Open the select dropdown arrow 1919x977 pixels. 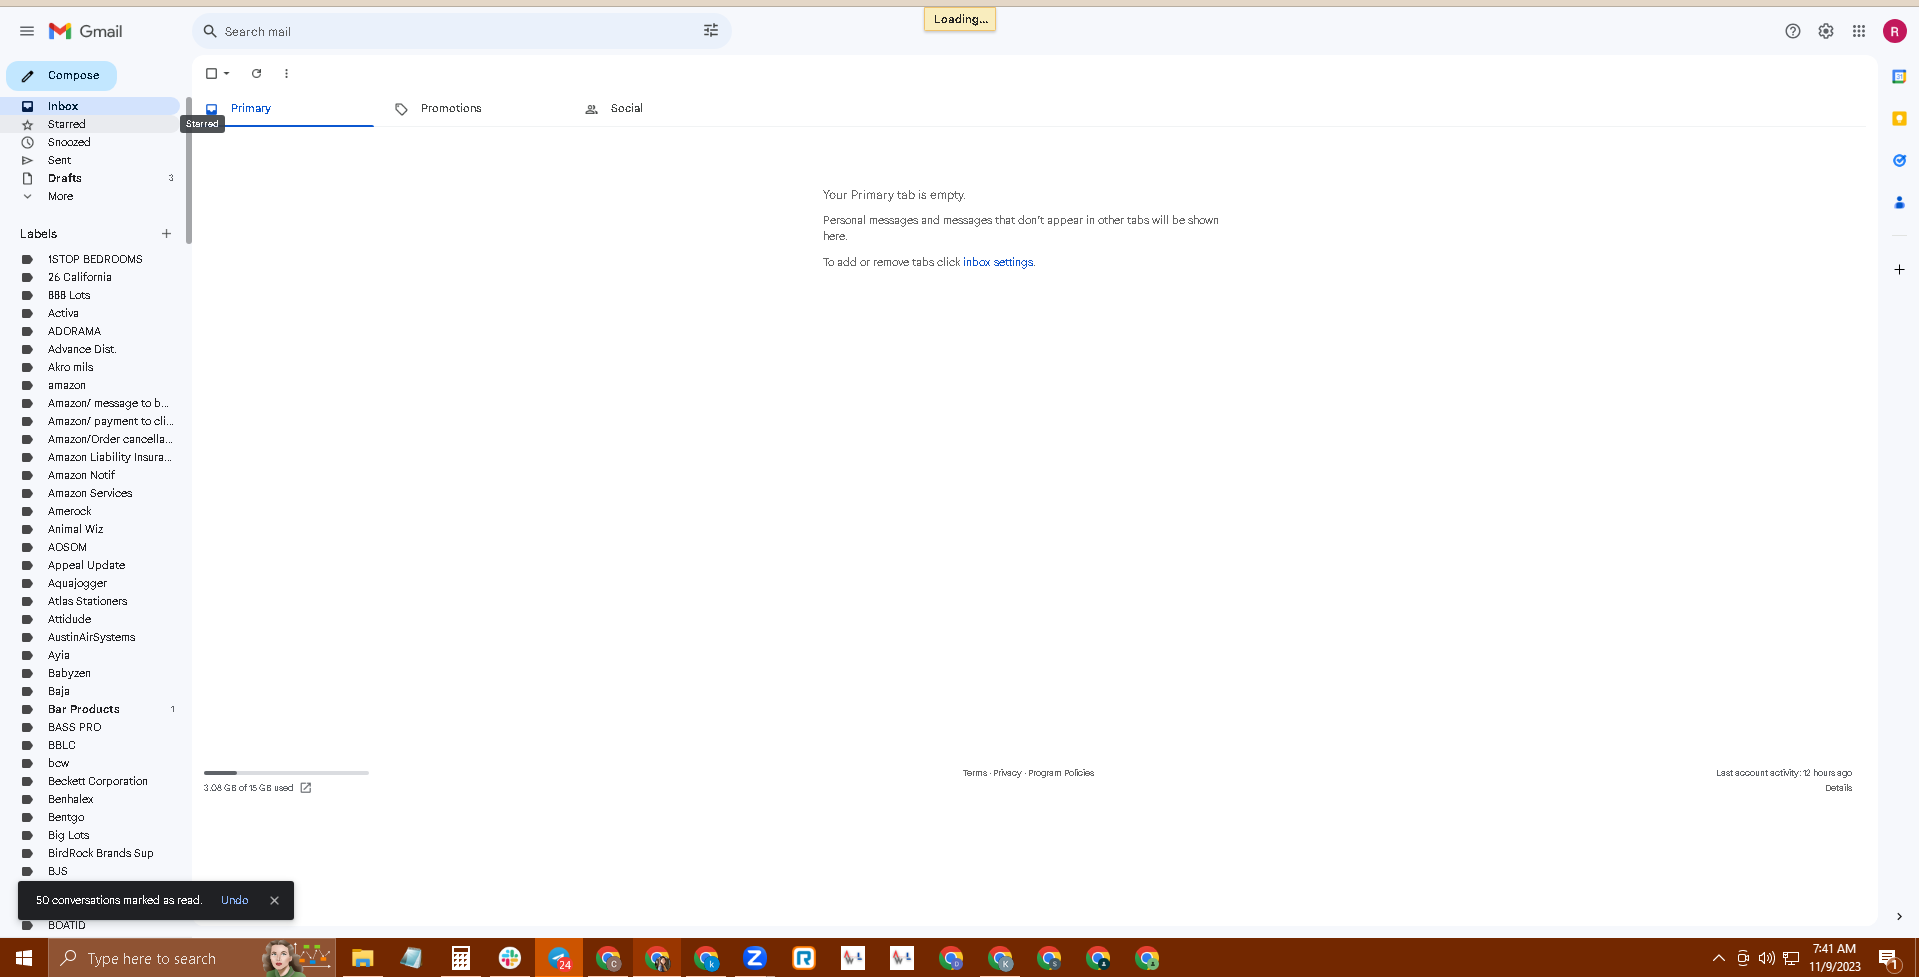tap(227, 73)
